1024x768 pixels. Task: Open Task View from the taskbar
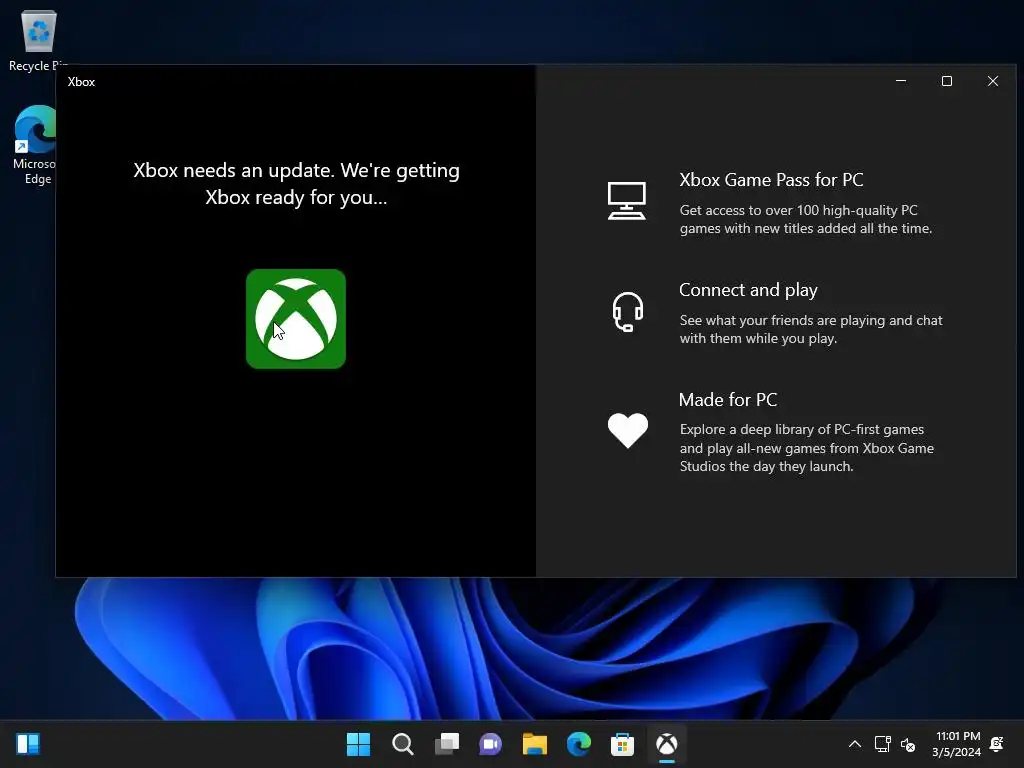(x=447, y=744)
